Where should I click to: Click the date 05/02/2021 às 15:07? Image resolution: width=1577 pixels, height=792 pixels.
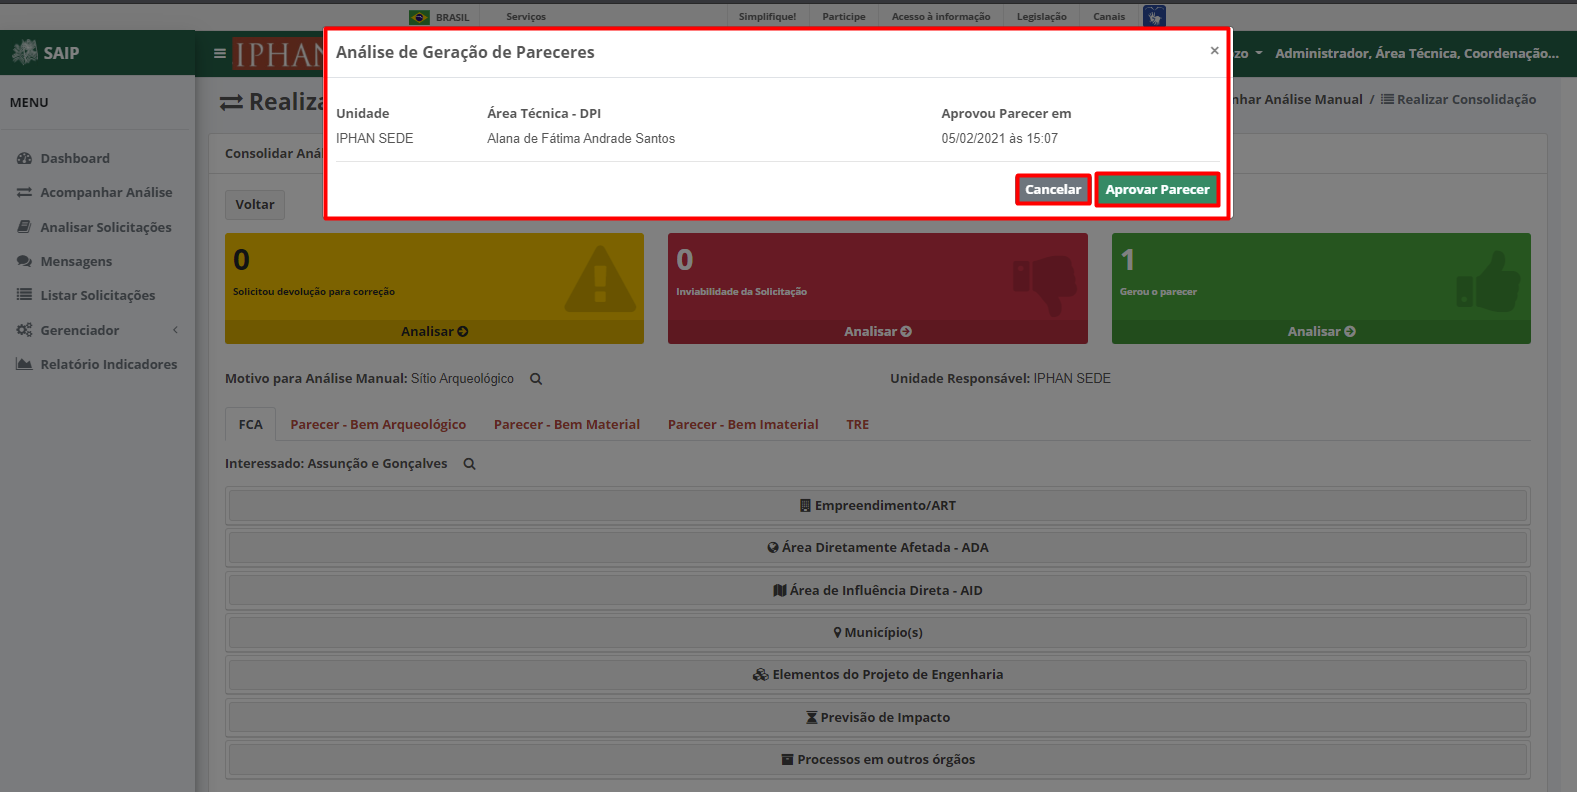click(x=999, y=138)
